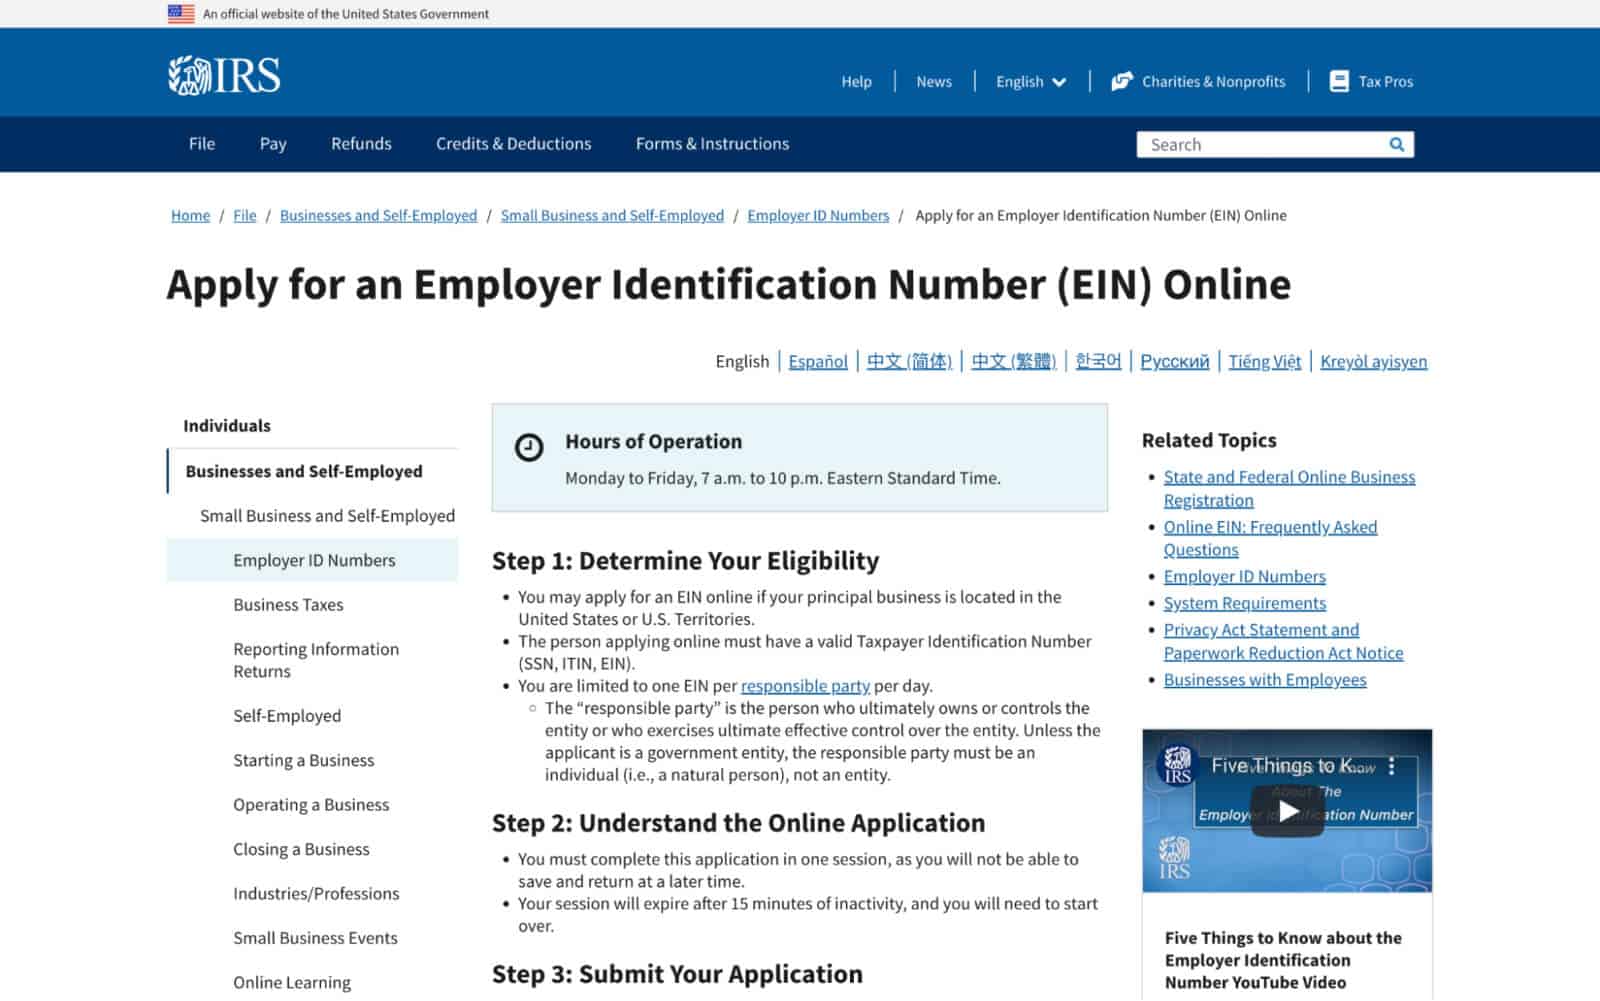Go to Home via the breadcrumb

pyautogui.click(x=190, y=215)
